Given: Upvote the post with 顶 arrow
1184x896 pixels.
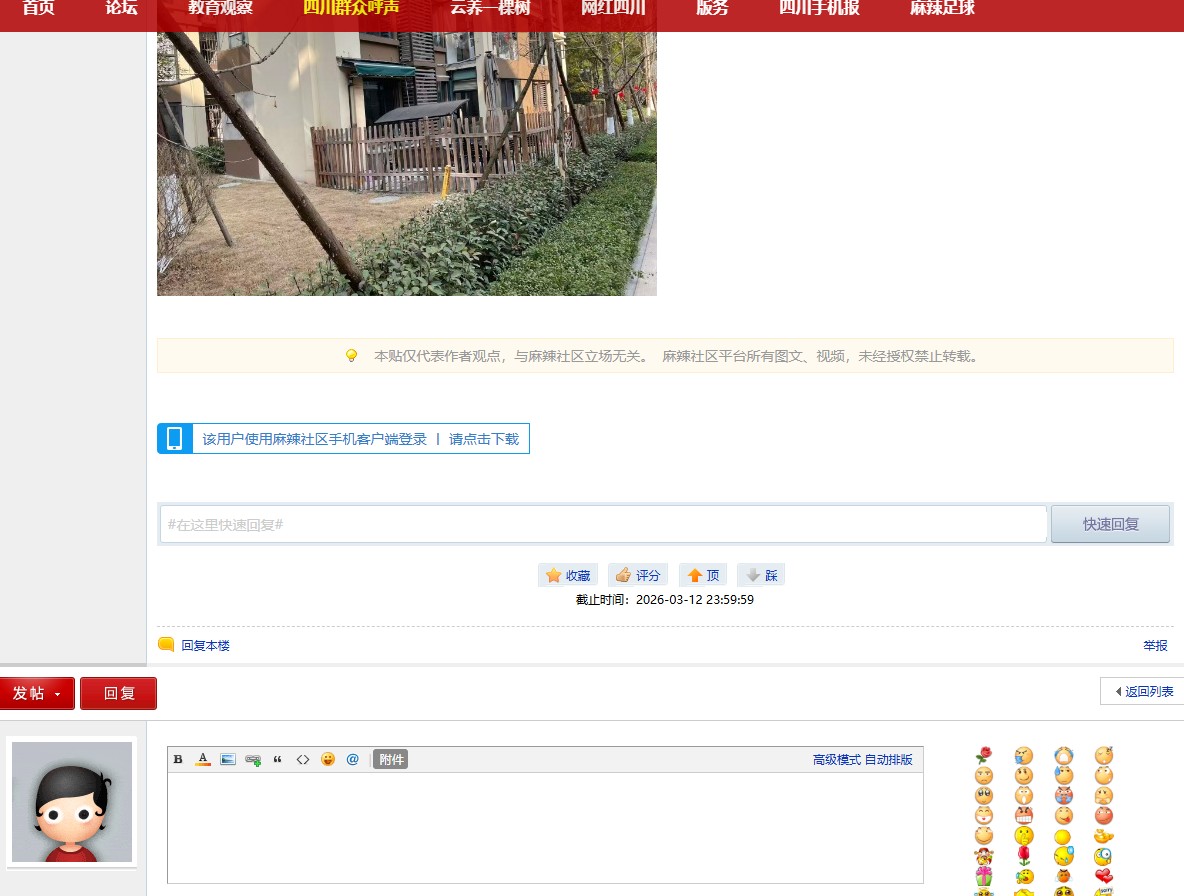Looking at the screenshot, I should [703, 576].
